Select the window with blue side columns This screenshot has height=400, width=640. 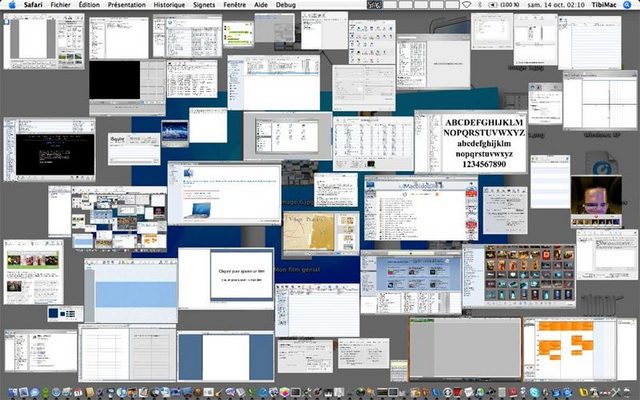click(226, 356)
